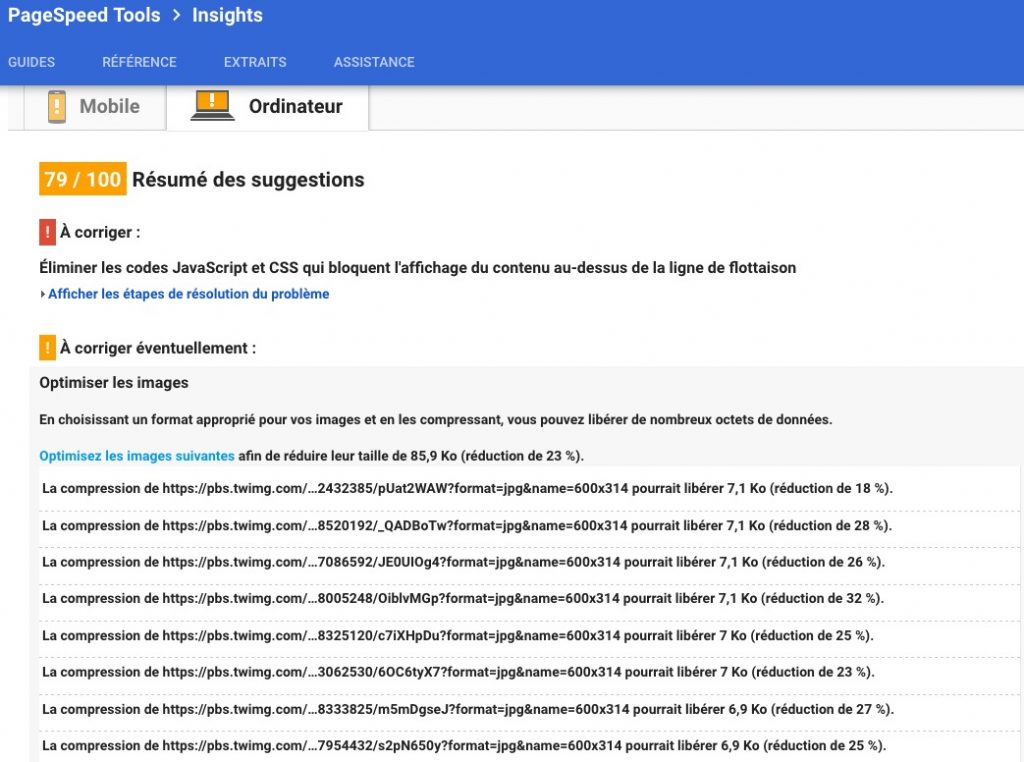Viewport: 1024px width, 762px height.
Task: Click the Insights breadcrumb title
Action: [227, 16]
